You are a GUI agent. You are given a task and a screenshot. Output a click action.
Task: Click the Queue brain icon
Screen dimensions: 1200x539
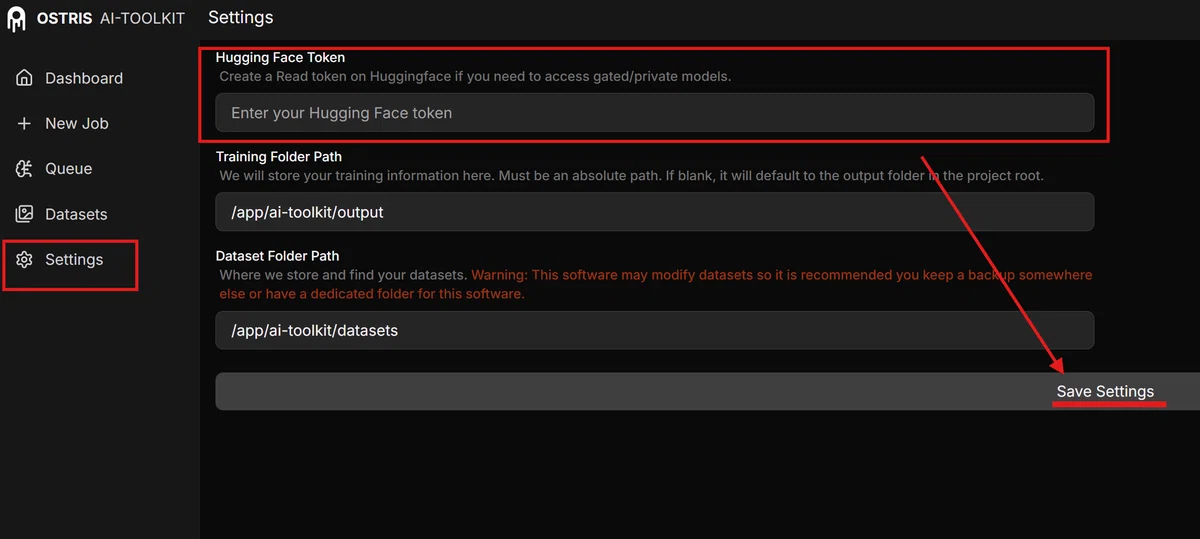[x=25, y=169]
